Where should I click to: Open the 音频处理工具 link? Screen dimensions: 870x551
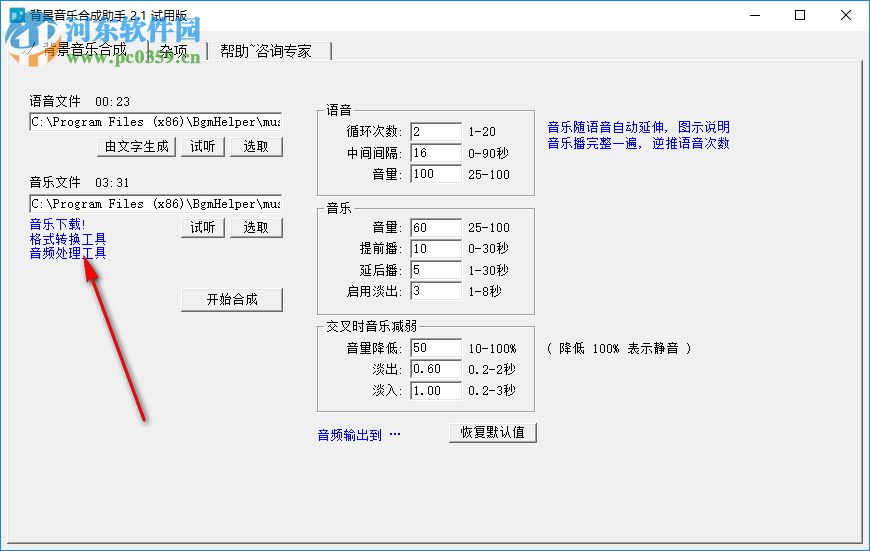click(x=68, y=253)
